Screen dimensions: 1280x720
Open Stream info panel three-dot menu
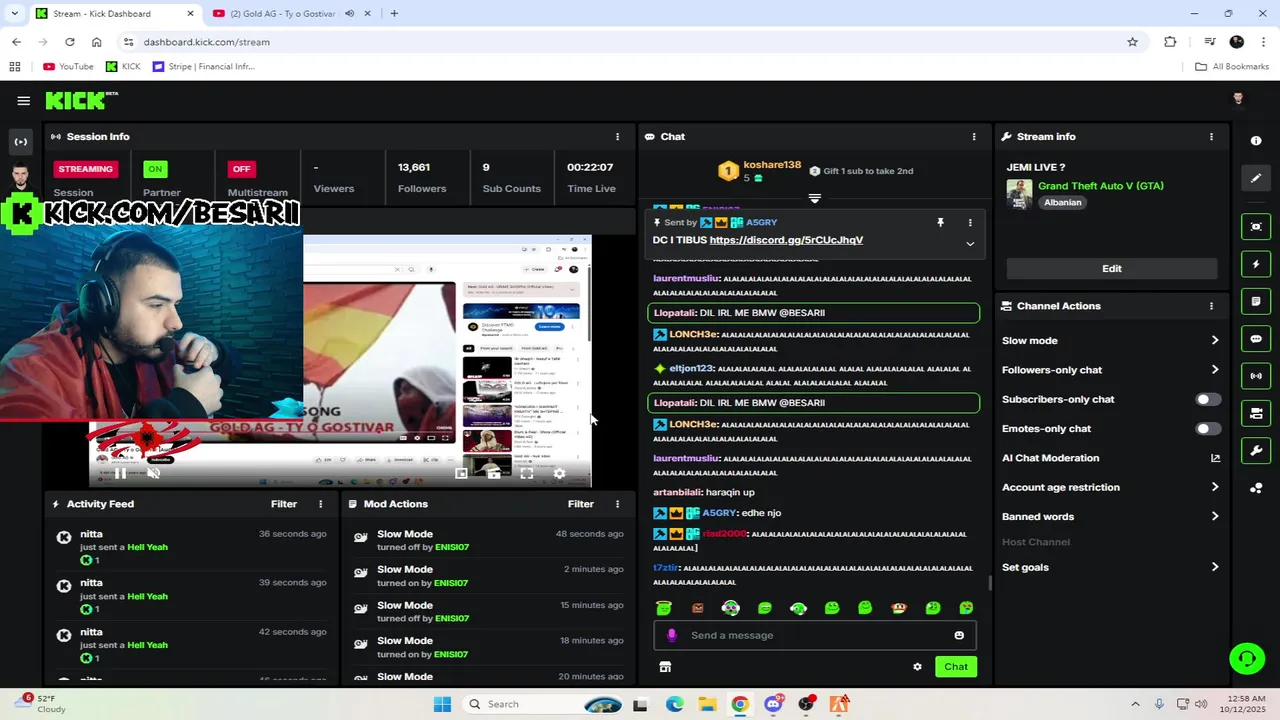tap(1211, 137)
